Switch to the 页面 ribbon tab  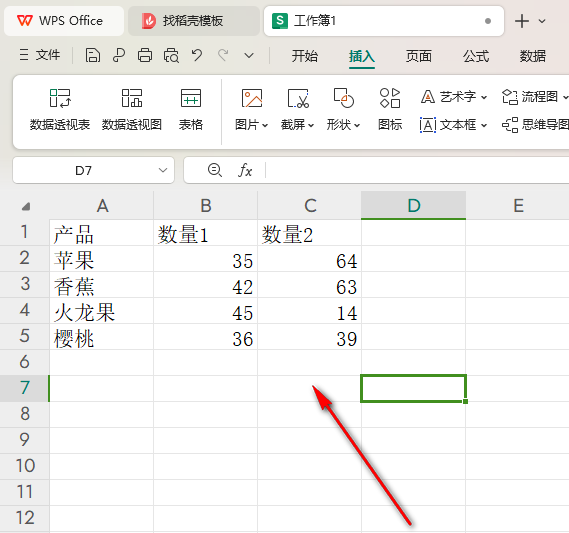click(419, 56)
